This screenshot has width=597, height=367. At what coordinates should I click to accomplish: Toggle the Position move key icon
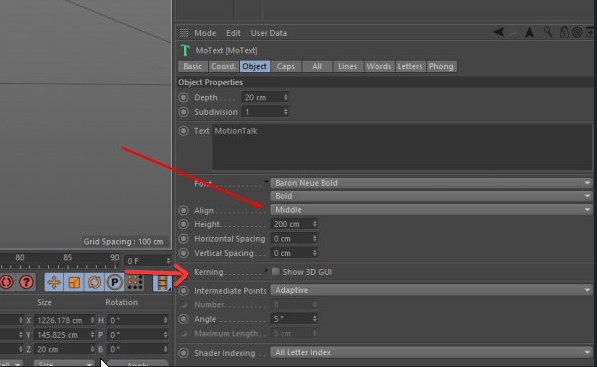click(54, 282)
